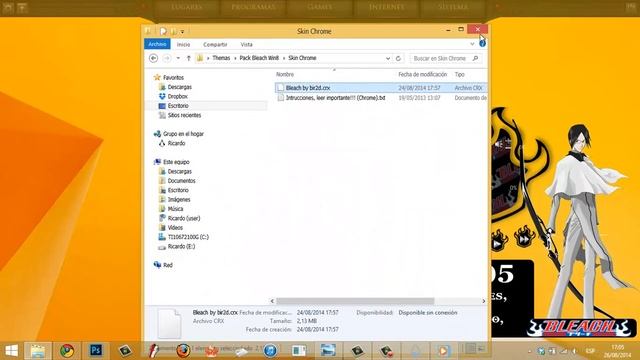Viewport: 640px width, 360px height.
Task: Select the Bleach by bir2d.crx file
Action: [380, 88]
